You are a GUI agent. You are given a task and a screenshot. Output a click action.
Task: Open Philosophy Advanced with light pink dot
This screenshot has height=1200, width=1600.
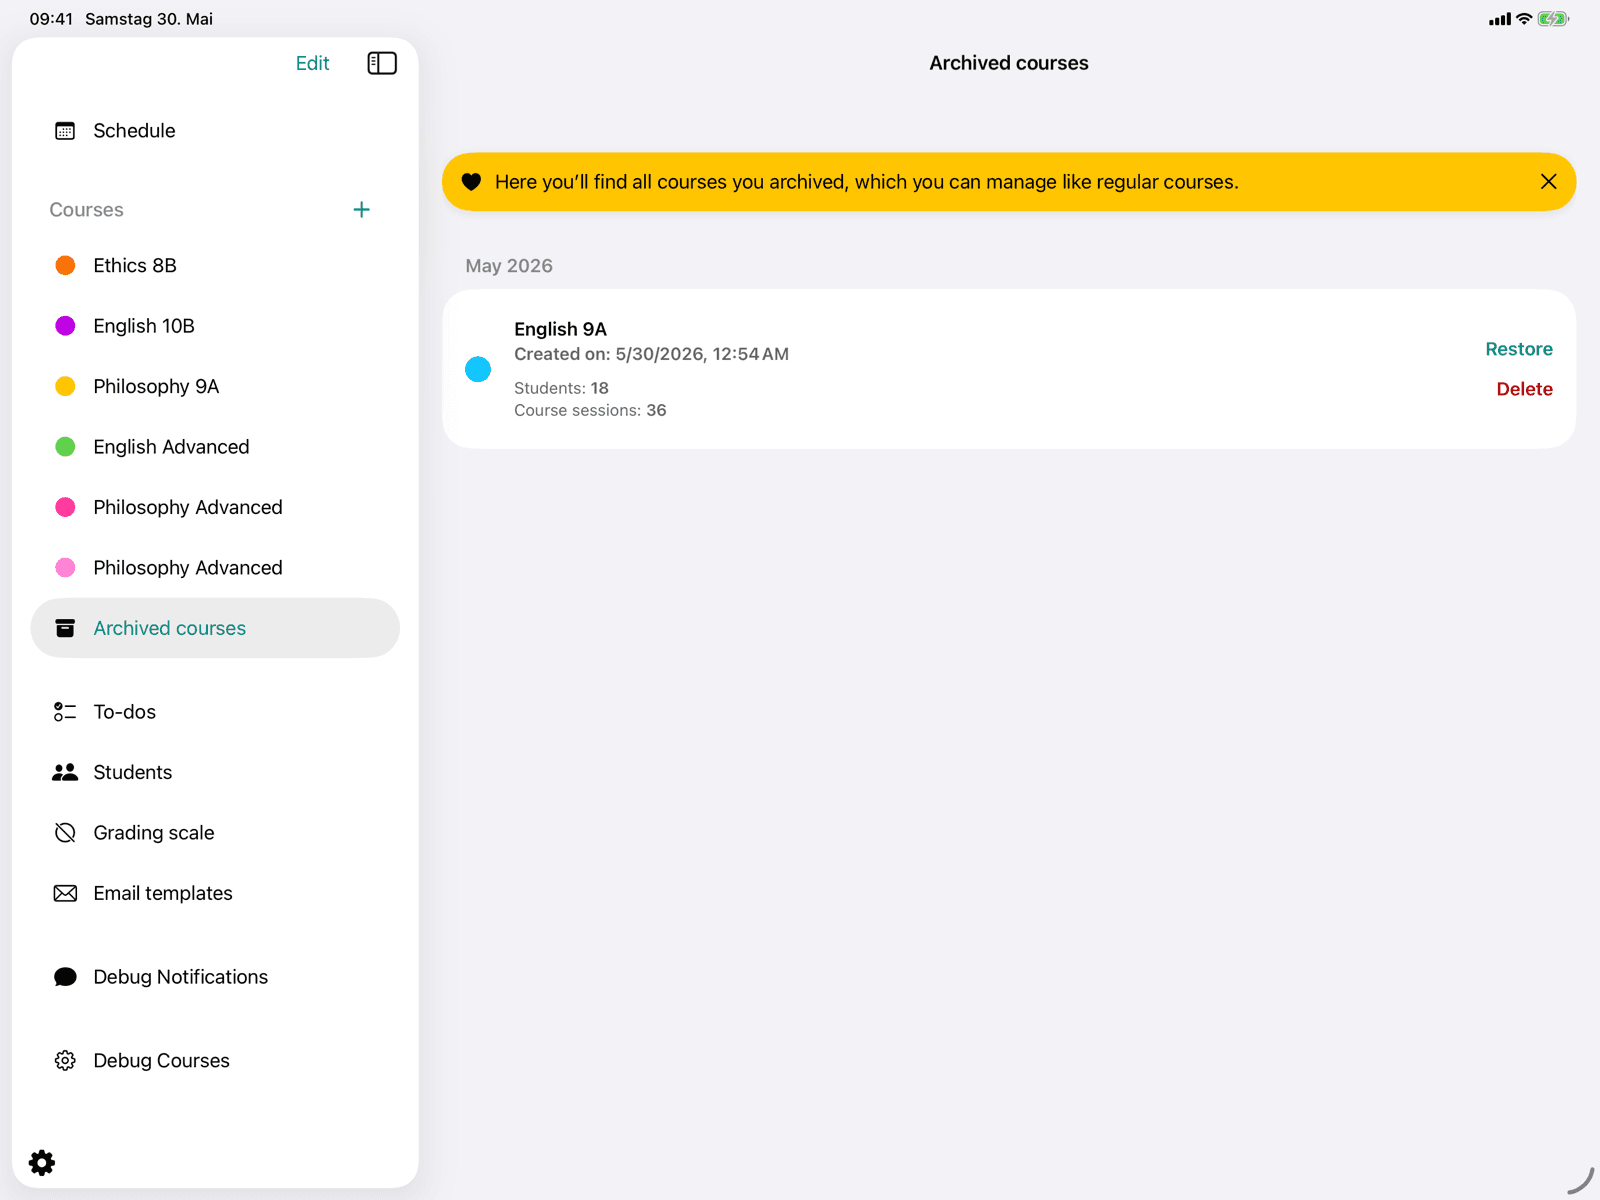(x=215, y=568)
